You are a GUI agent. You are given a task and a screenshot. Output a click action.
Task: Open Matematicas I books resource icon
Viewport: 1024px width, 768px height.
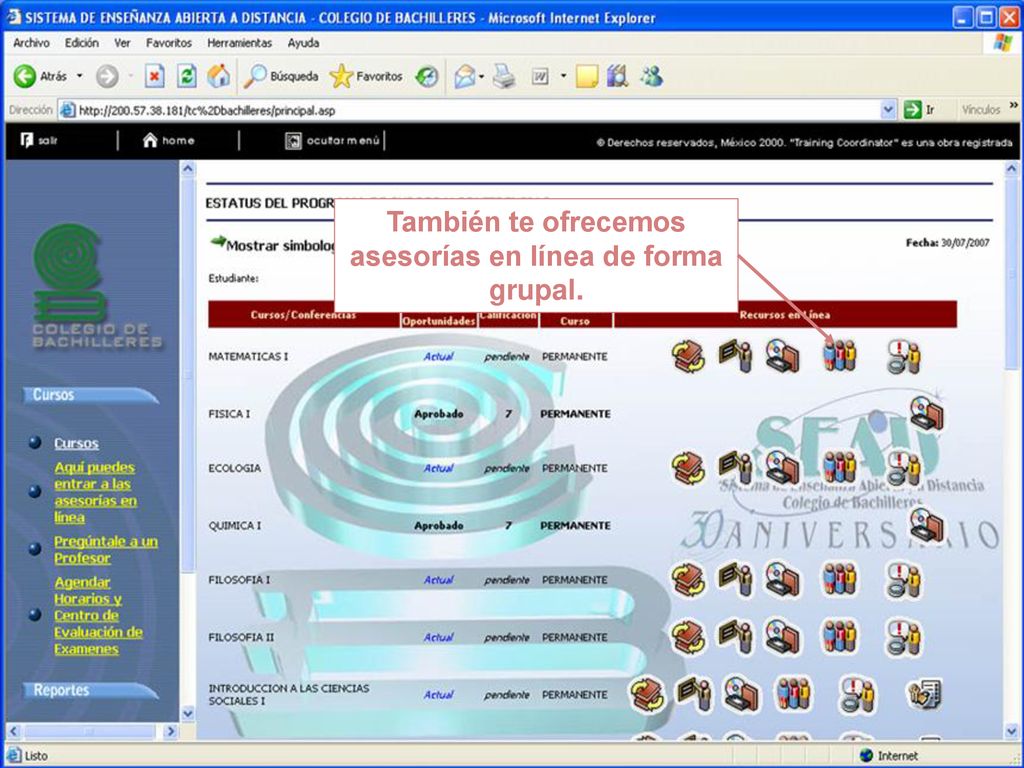pyautogui.click(x=688, y=357)
